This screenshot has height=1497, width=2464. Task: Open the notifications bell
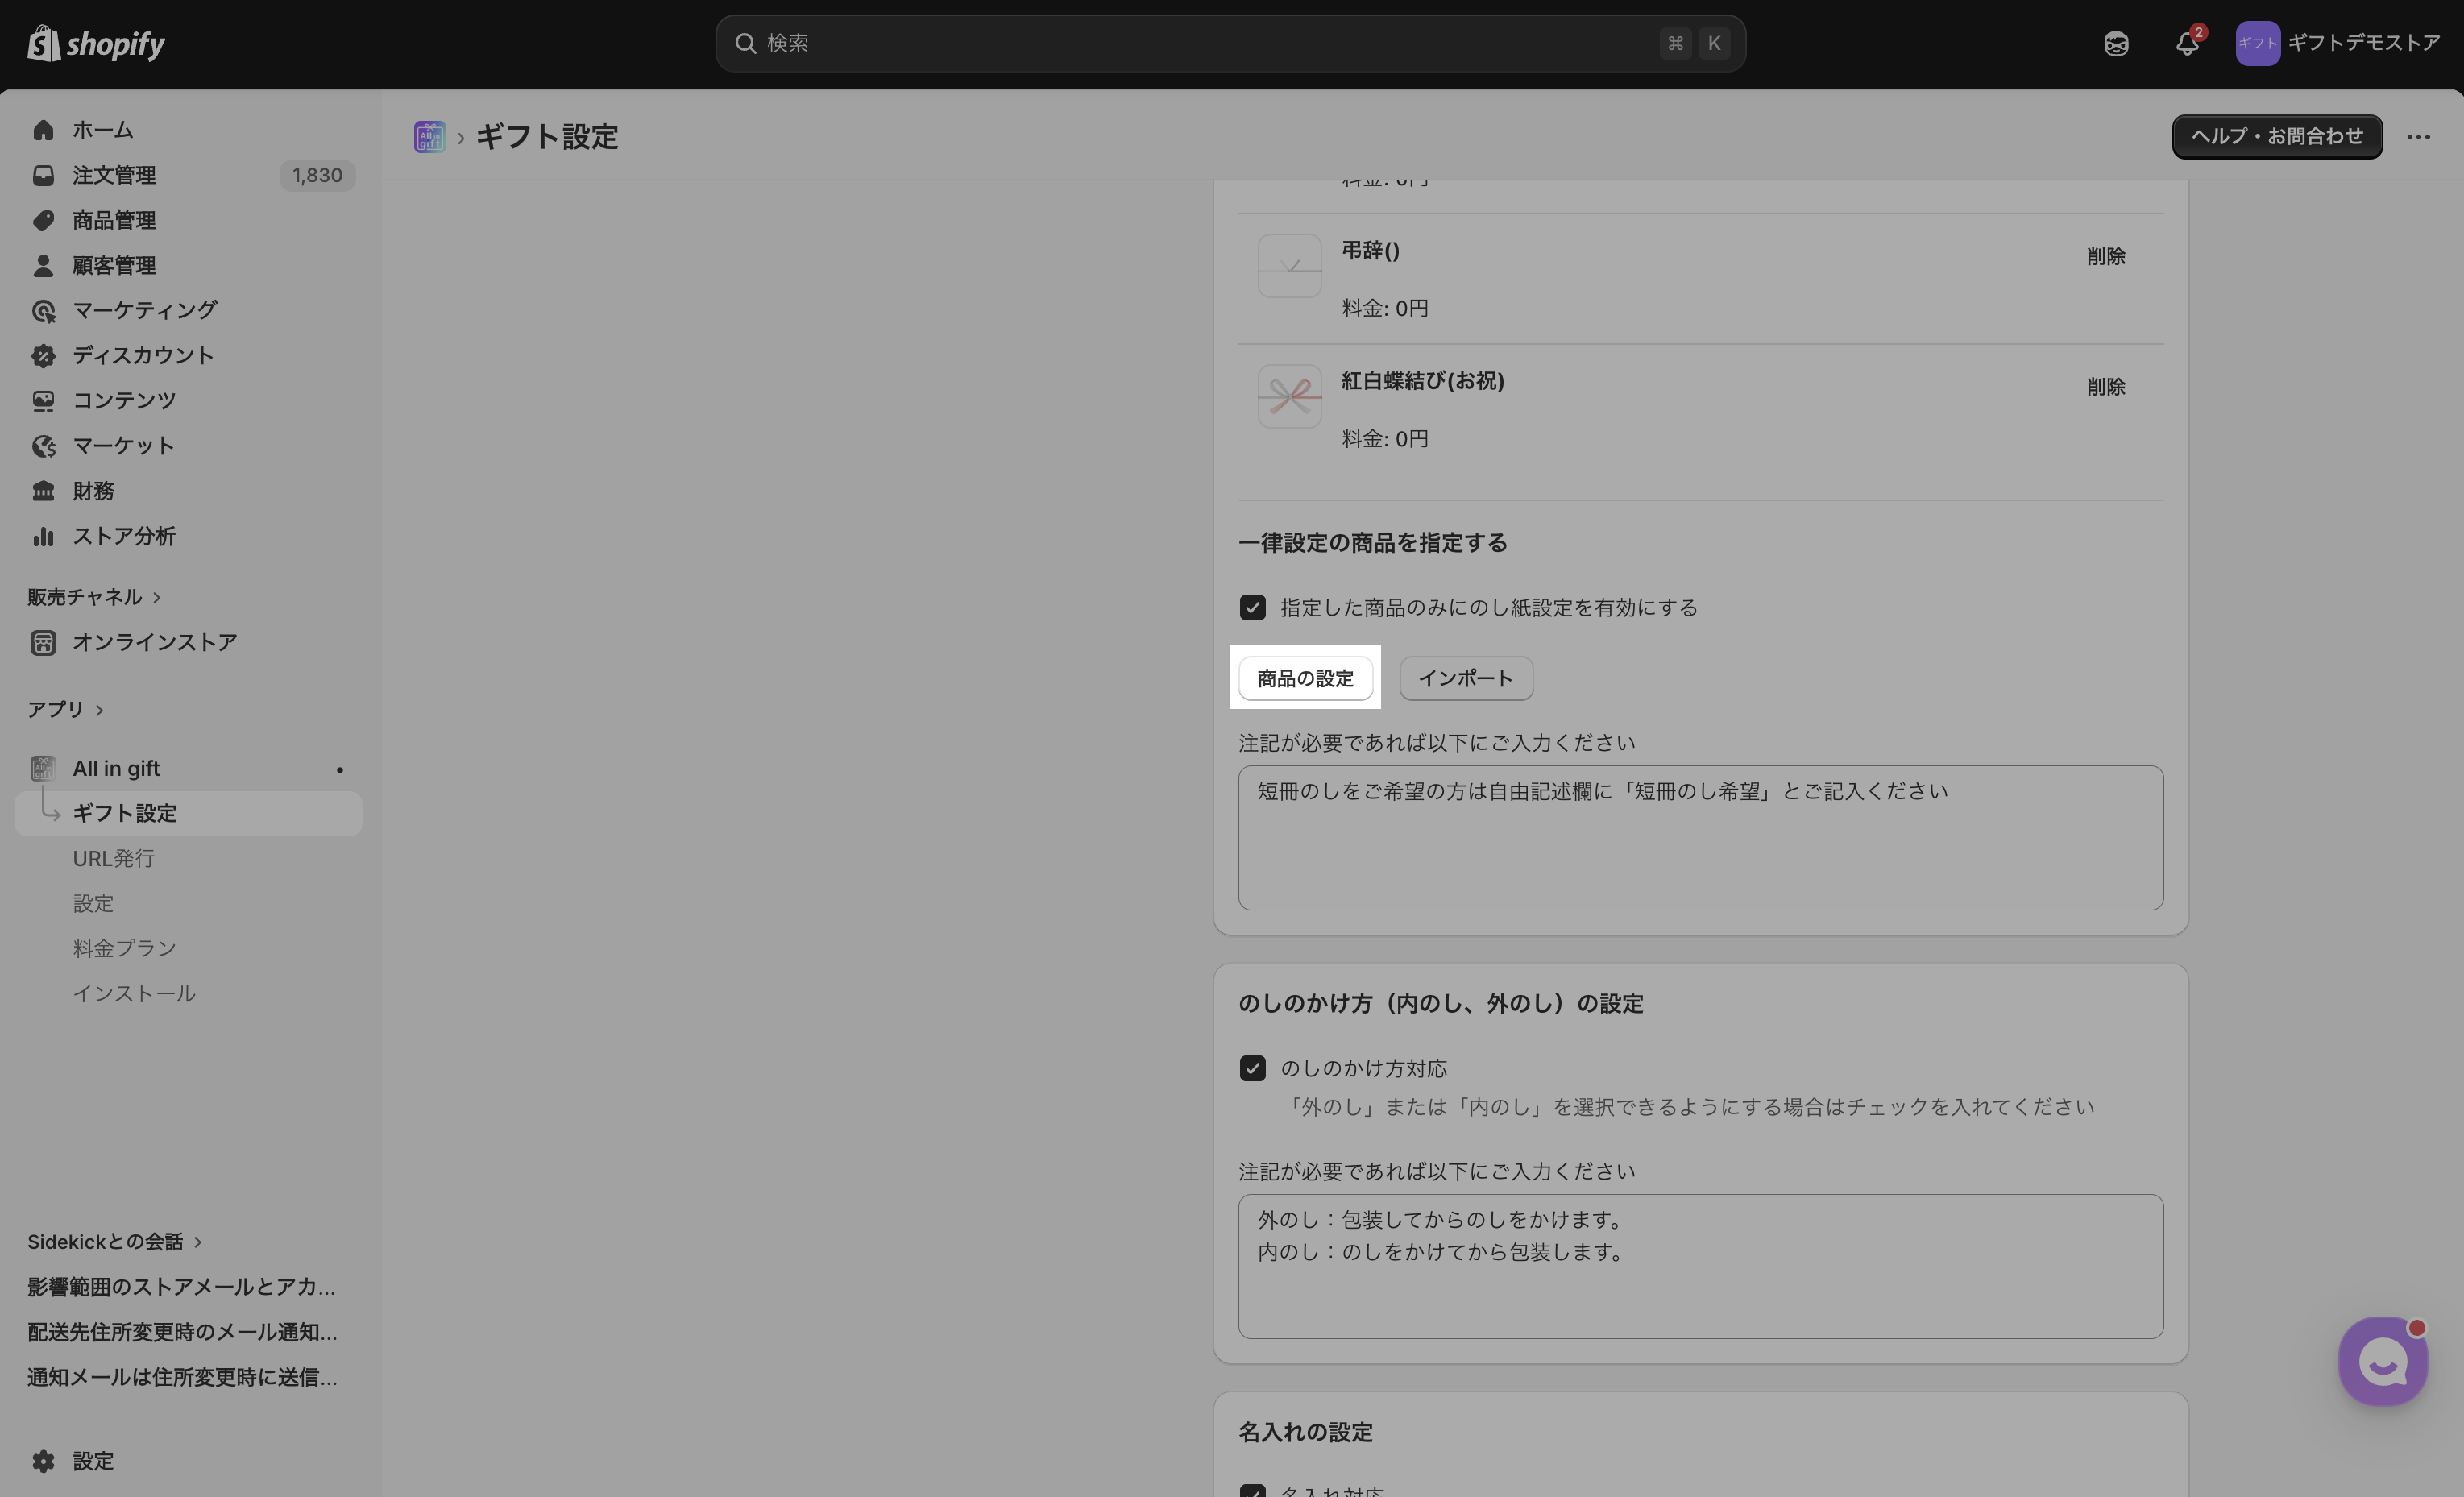pyautogui.click(x=2187, y=43)
